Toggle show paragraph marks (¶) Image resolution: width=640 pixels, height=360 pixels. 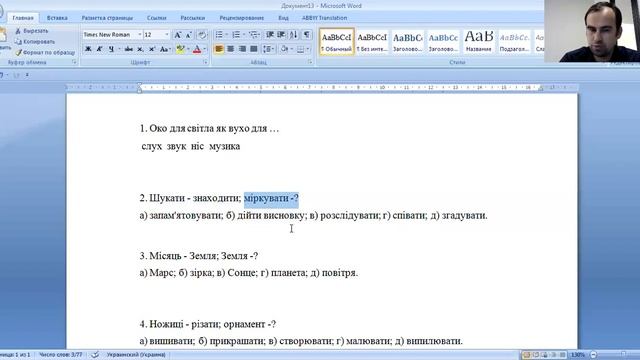point(307,35)
